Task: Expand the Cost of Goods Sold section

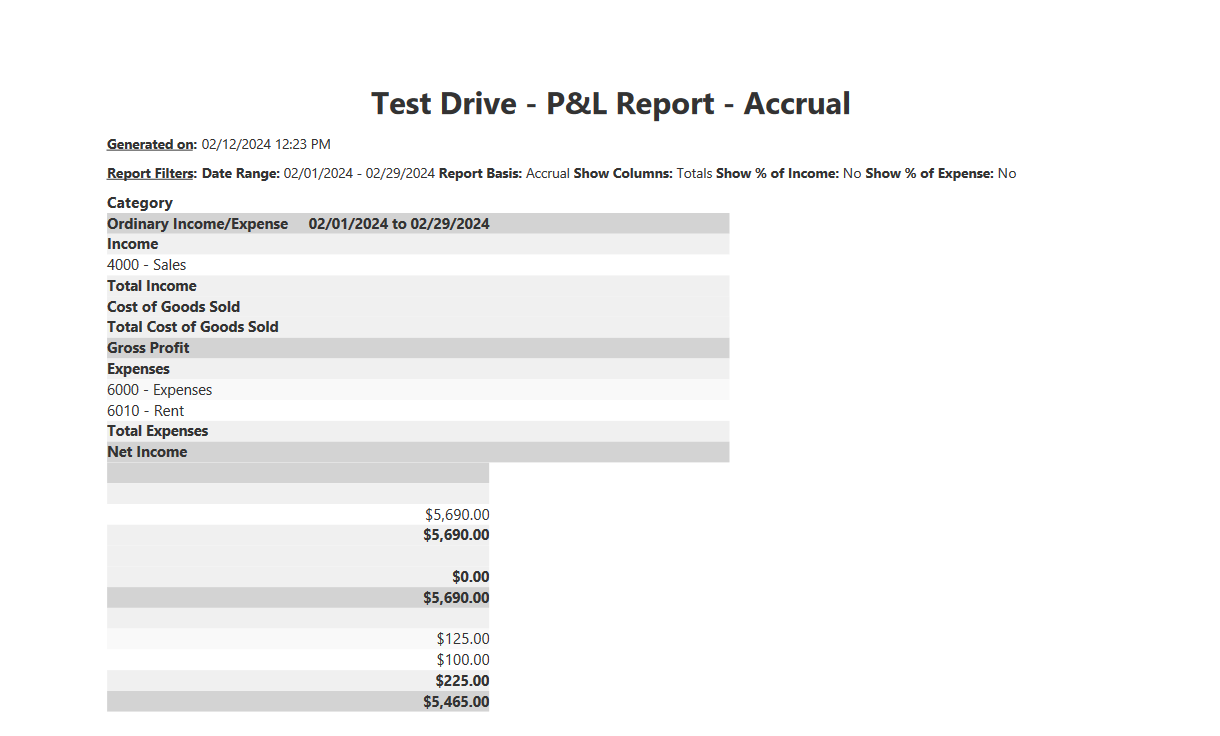Action: [173, 306]
